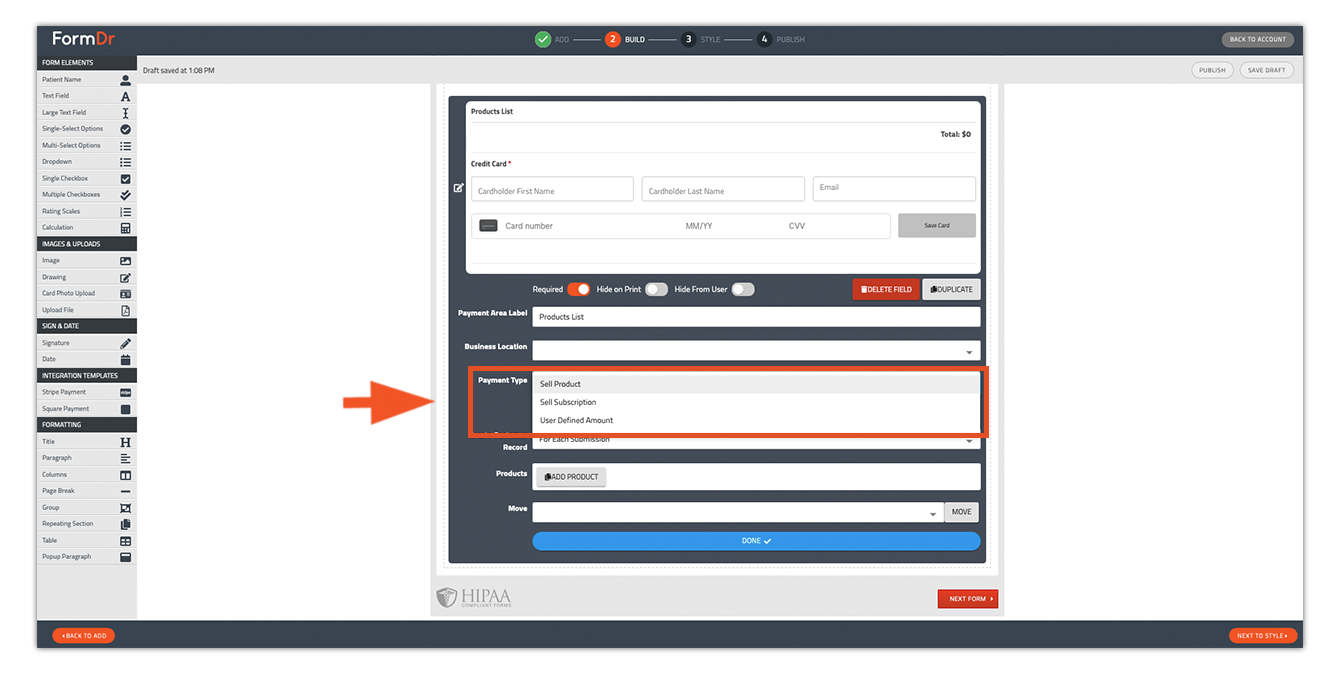This screenshot has height=676, width=1323.
Task: Enable the Hide From User toggle
Action: click(743, 289)
